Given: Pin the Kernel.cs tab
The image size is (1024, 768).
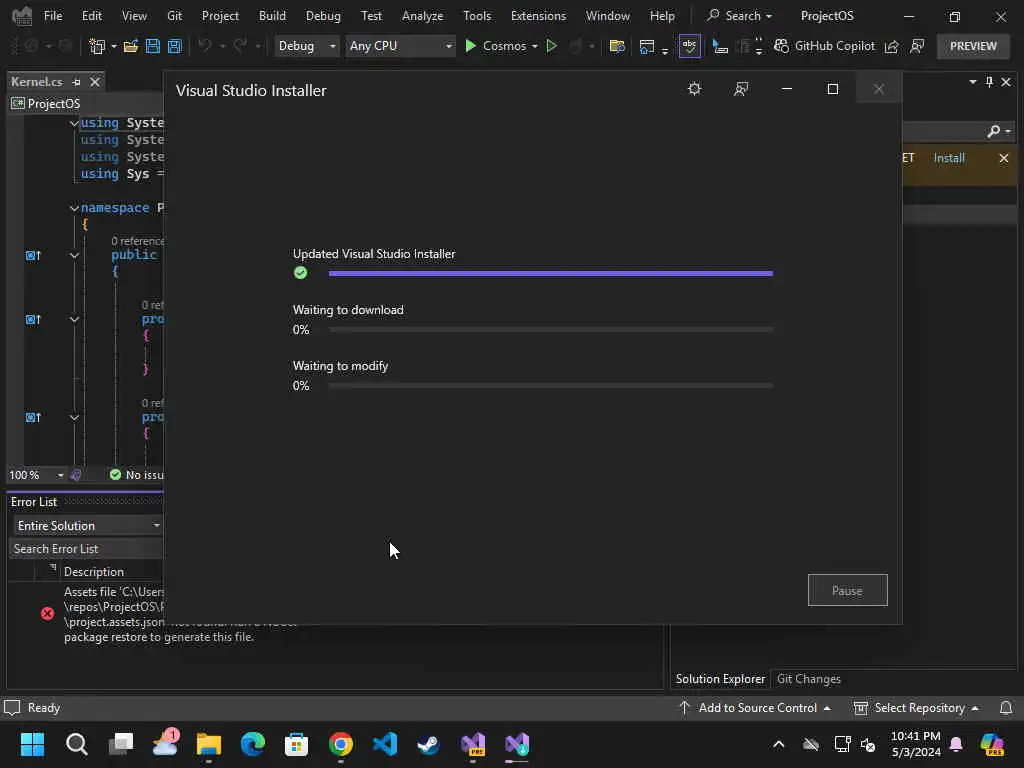Looking at the screenshot, I should (76, 82).
